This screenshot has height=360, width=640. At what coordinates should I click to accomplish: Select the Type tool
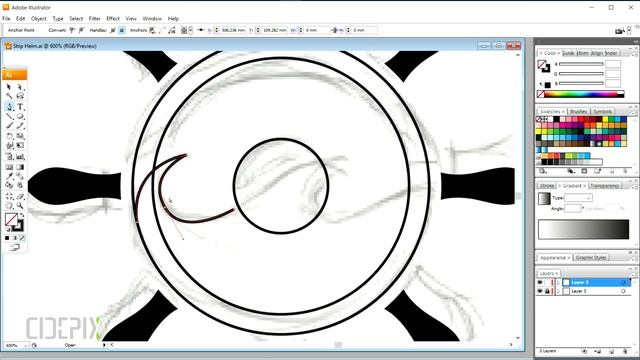click(20, 107)
